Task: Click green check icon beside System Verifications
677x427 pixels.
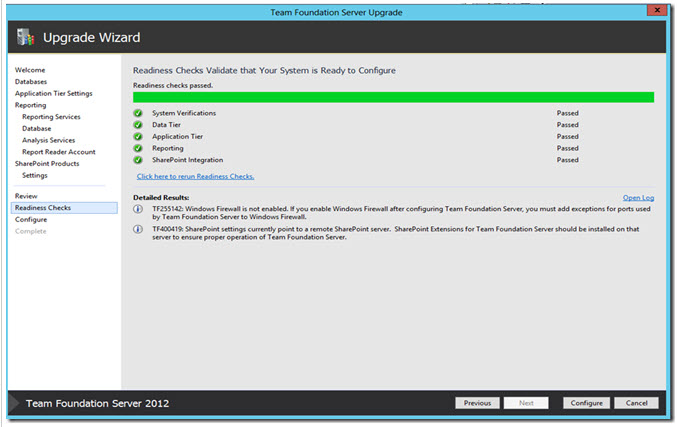Action: [x=138, y=113]
